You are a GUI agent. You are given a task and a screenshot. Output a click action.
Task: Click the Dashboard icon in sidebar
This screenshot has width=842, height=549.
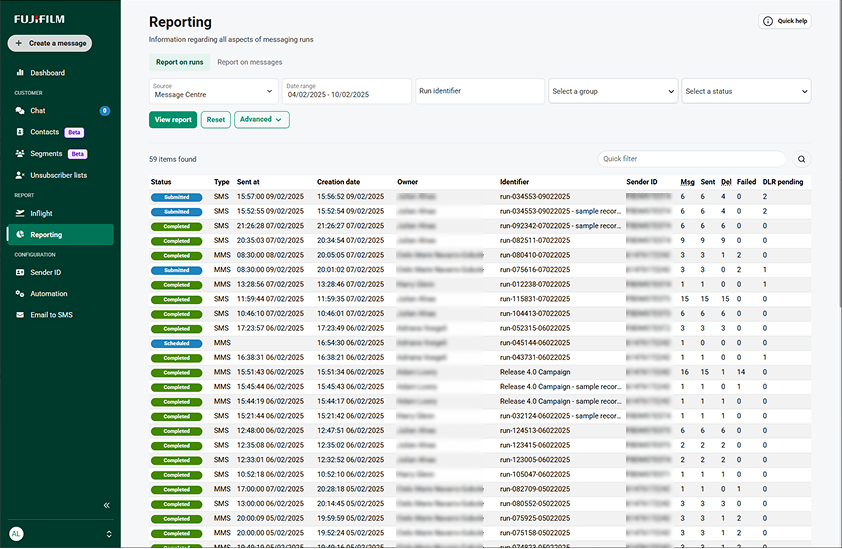[x=20, y=73]
